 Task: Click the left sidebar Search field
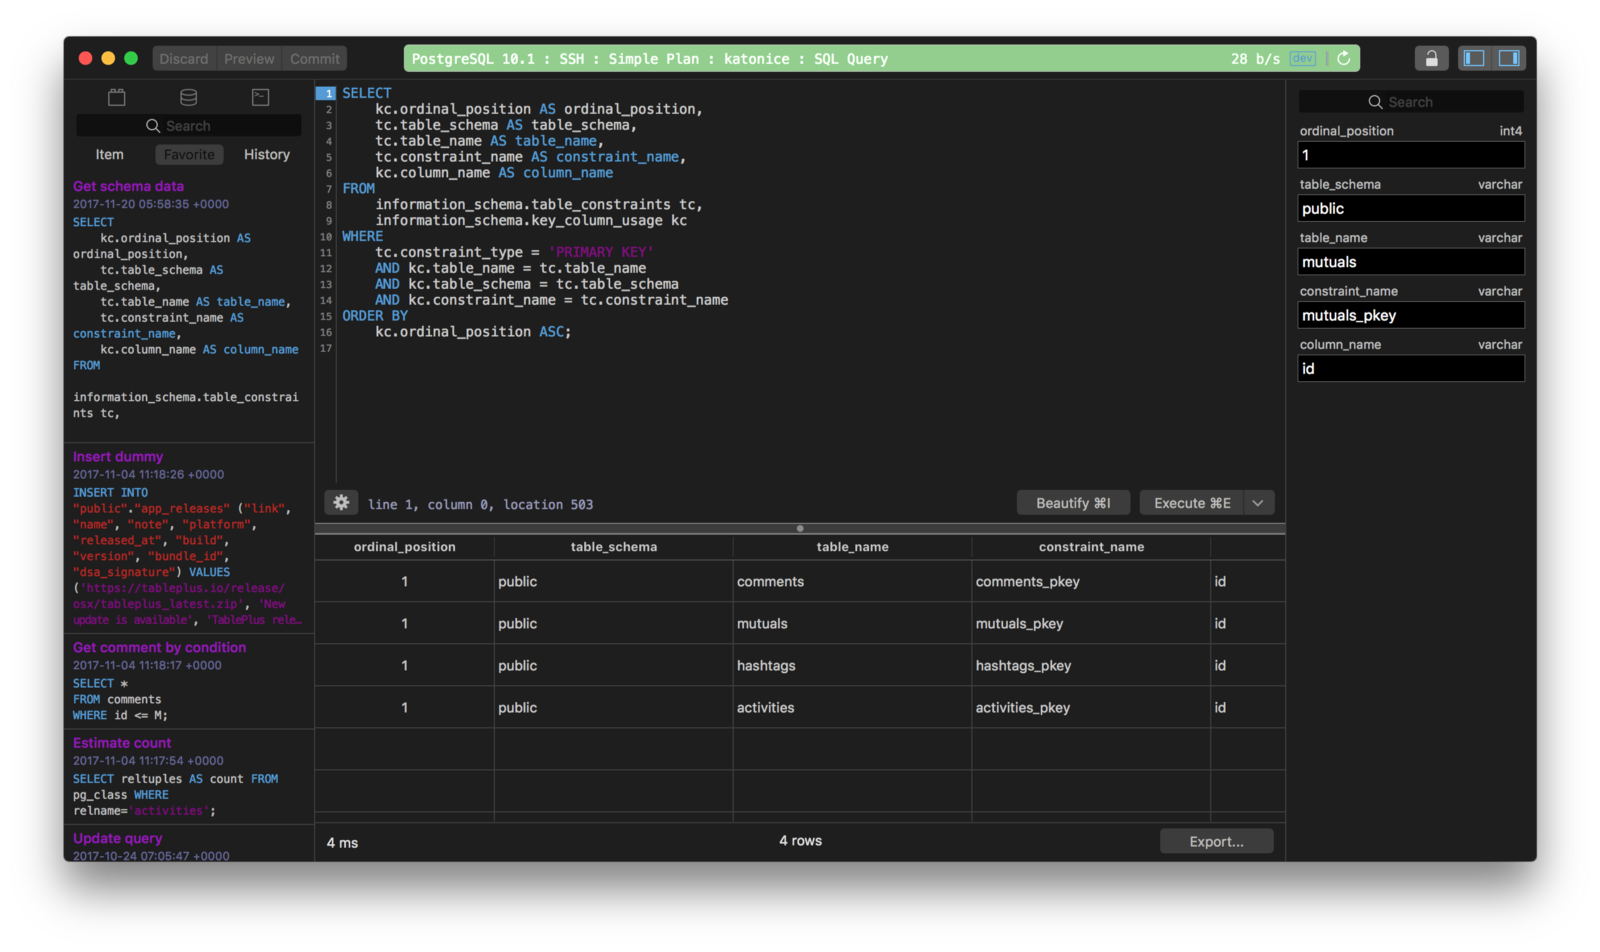coord(188,126)
